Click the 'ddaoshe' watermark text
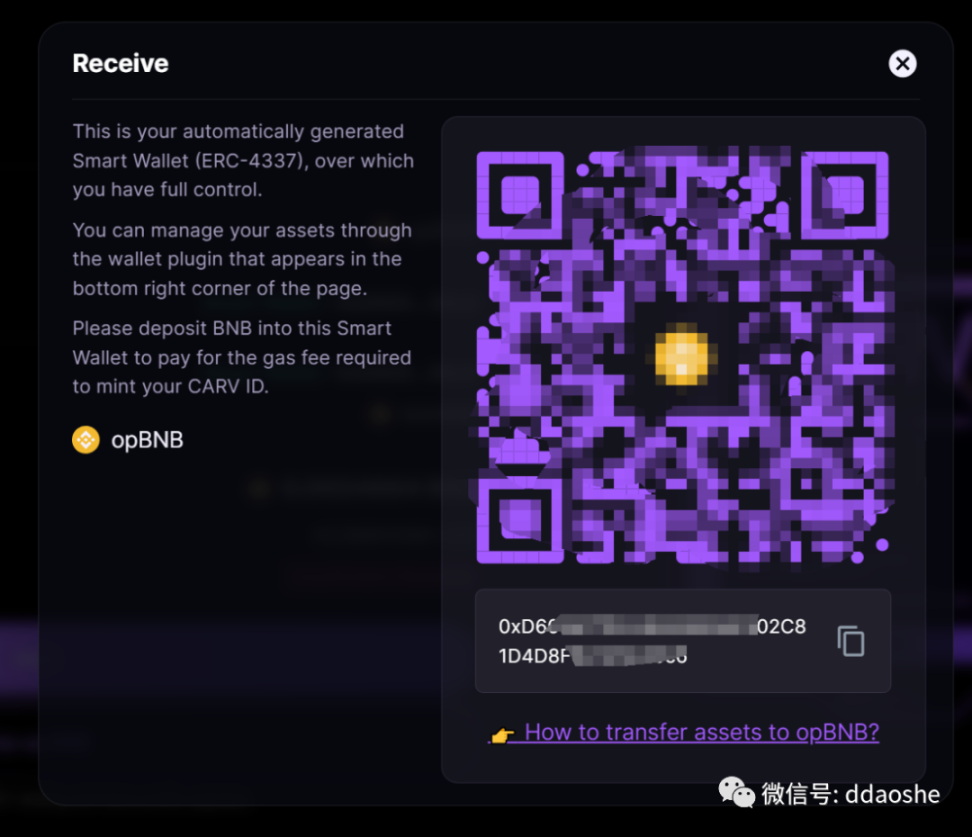 coord(892,794)
